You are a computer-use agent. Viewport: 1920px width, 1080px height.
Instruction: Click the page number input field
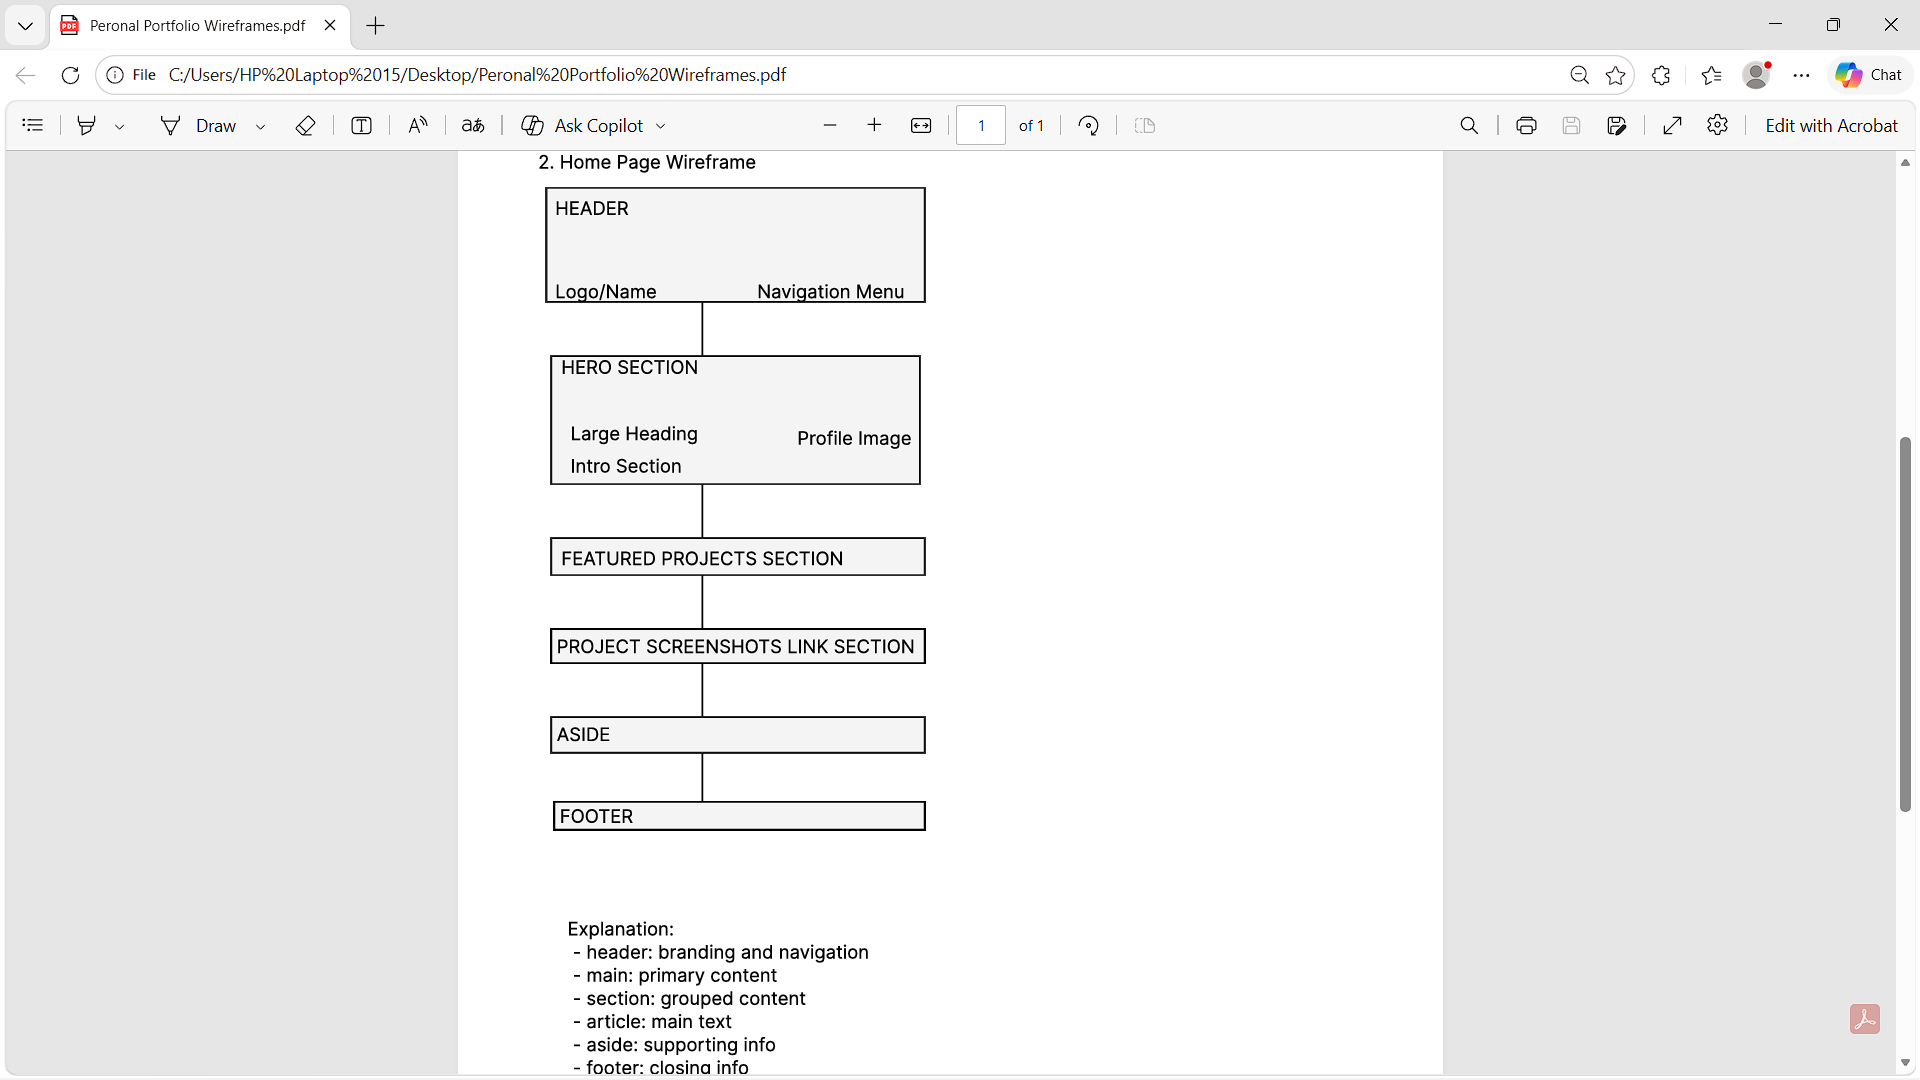pos(981,125)
